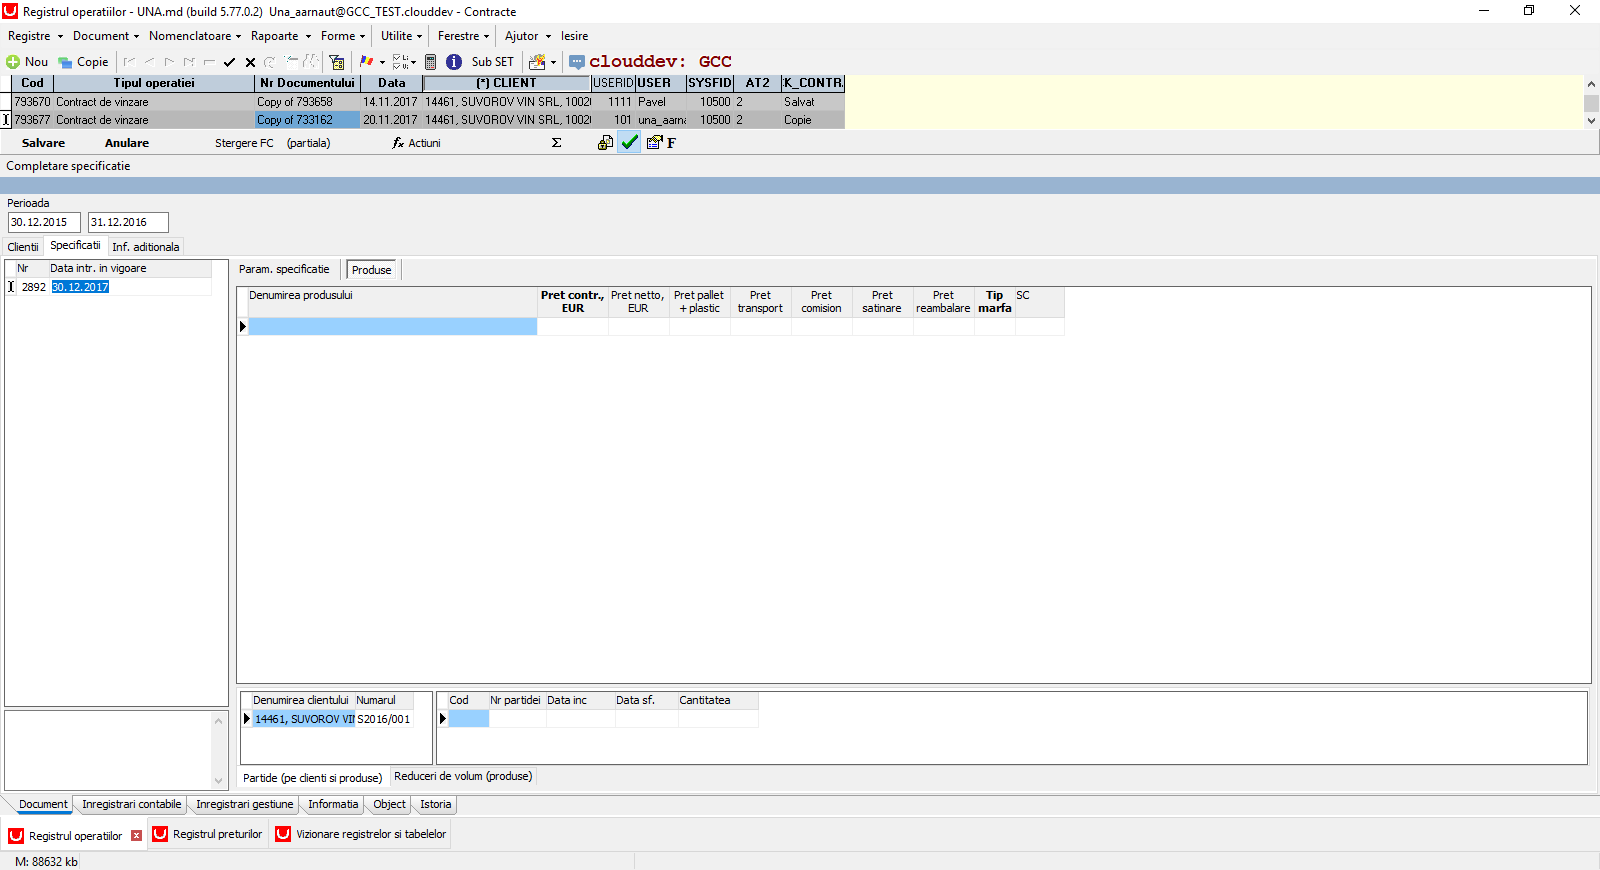The width and height of the screenshot is (1600, 870).
Task: Click the end date field 31.12.2016
Action: pos(128,222)
